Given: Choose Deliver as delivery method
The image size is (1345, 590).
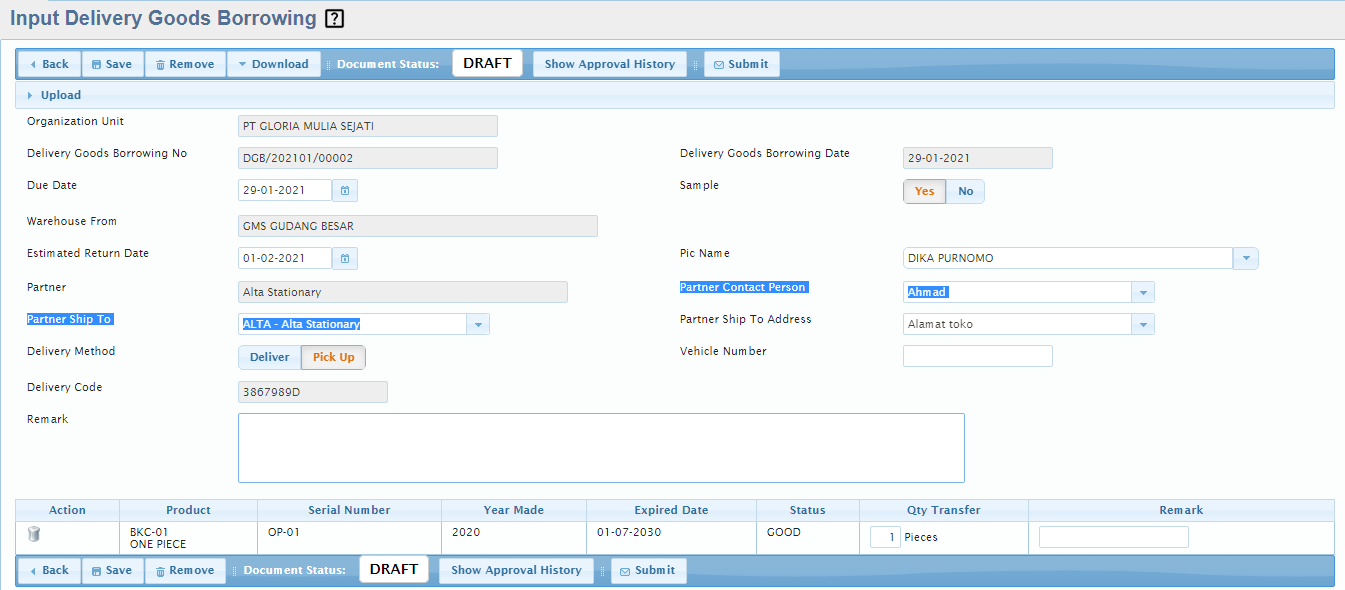Looking at the screenshot, I should pyautogui.click(x=269, y=357).
